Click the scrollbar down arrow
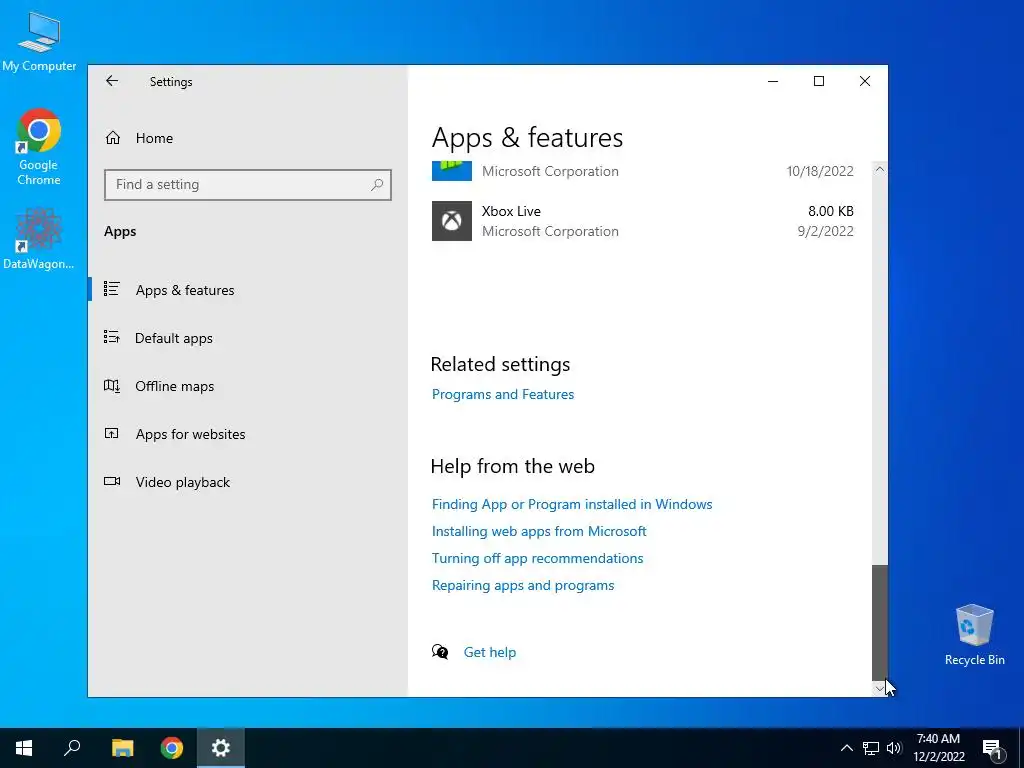Image resolution: width=1024 pixels, height=768 pixels. click(x=880, y=688)
